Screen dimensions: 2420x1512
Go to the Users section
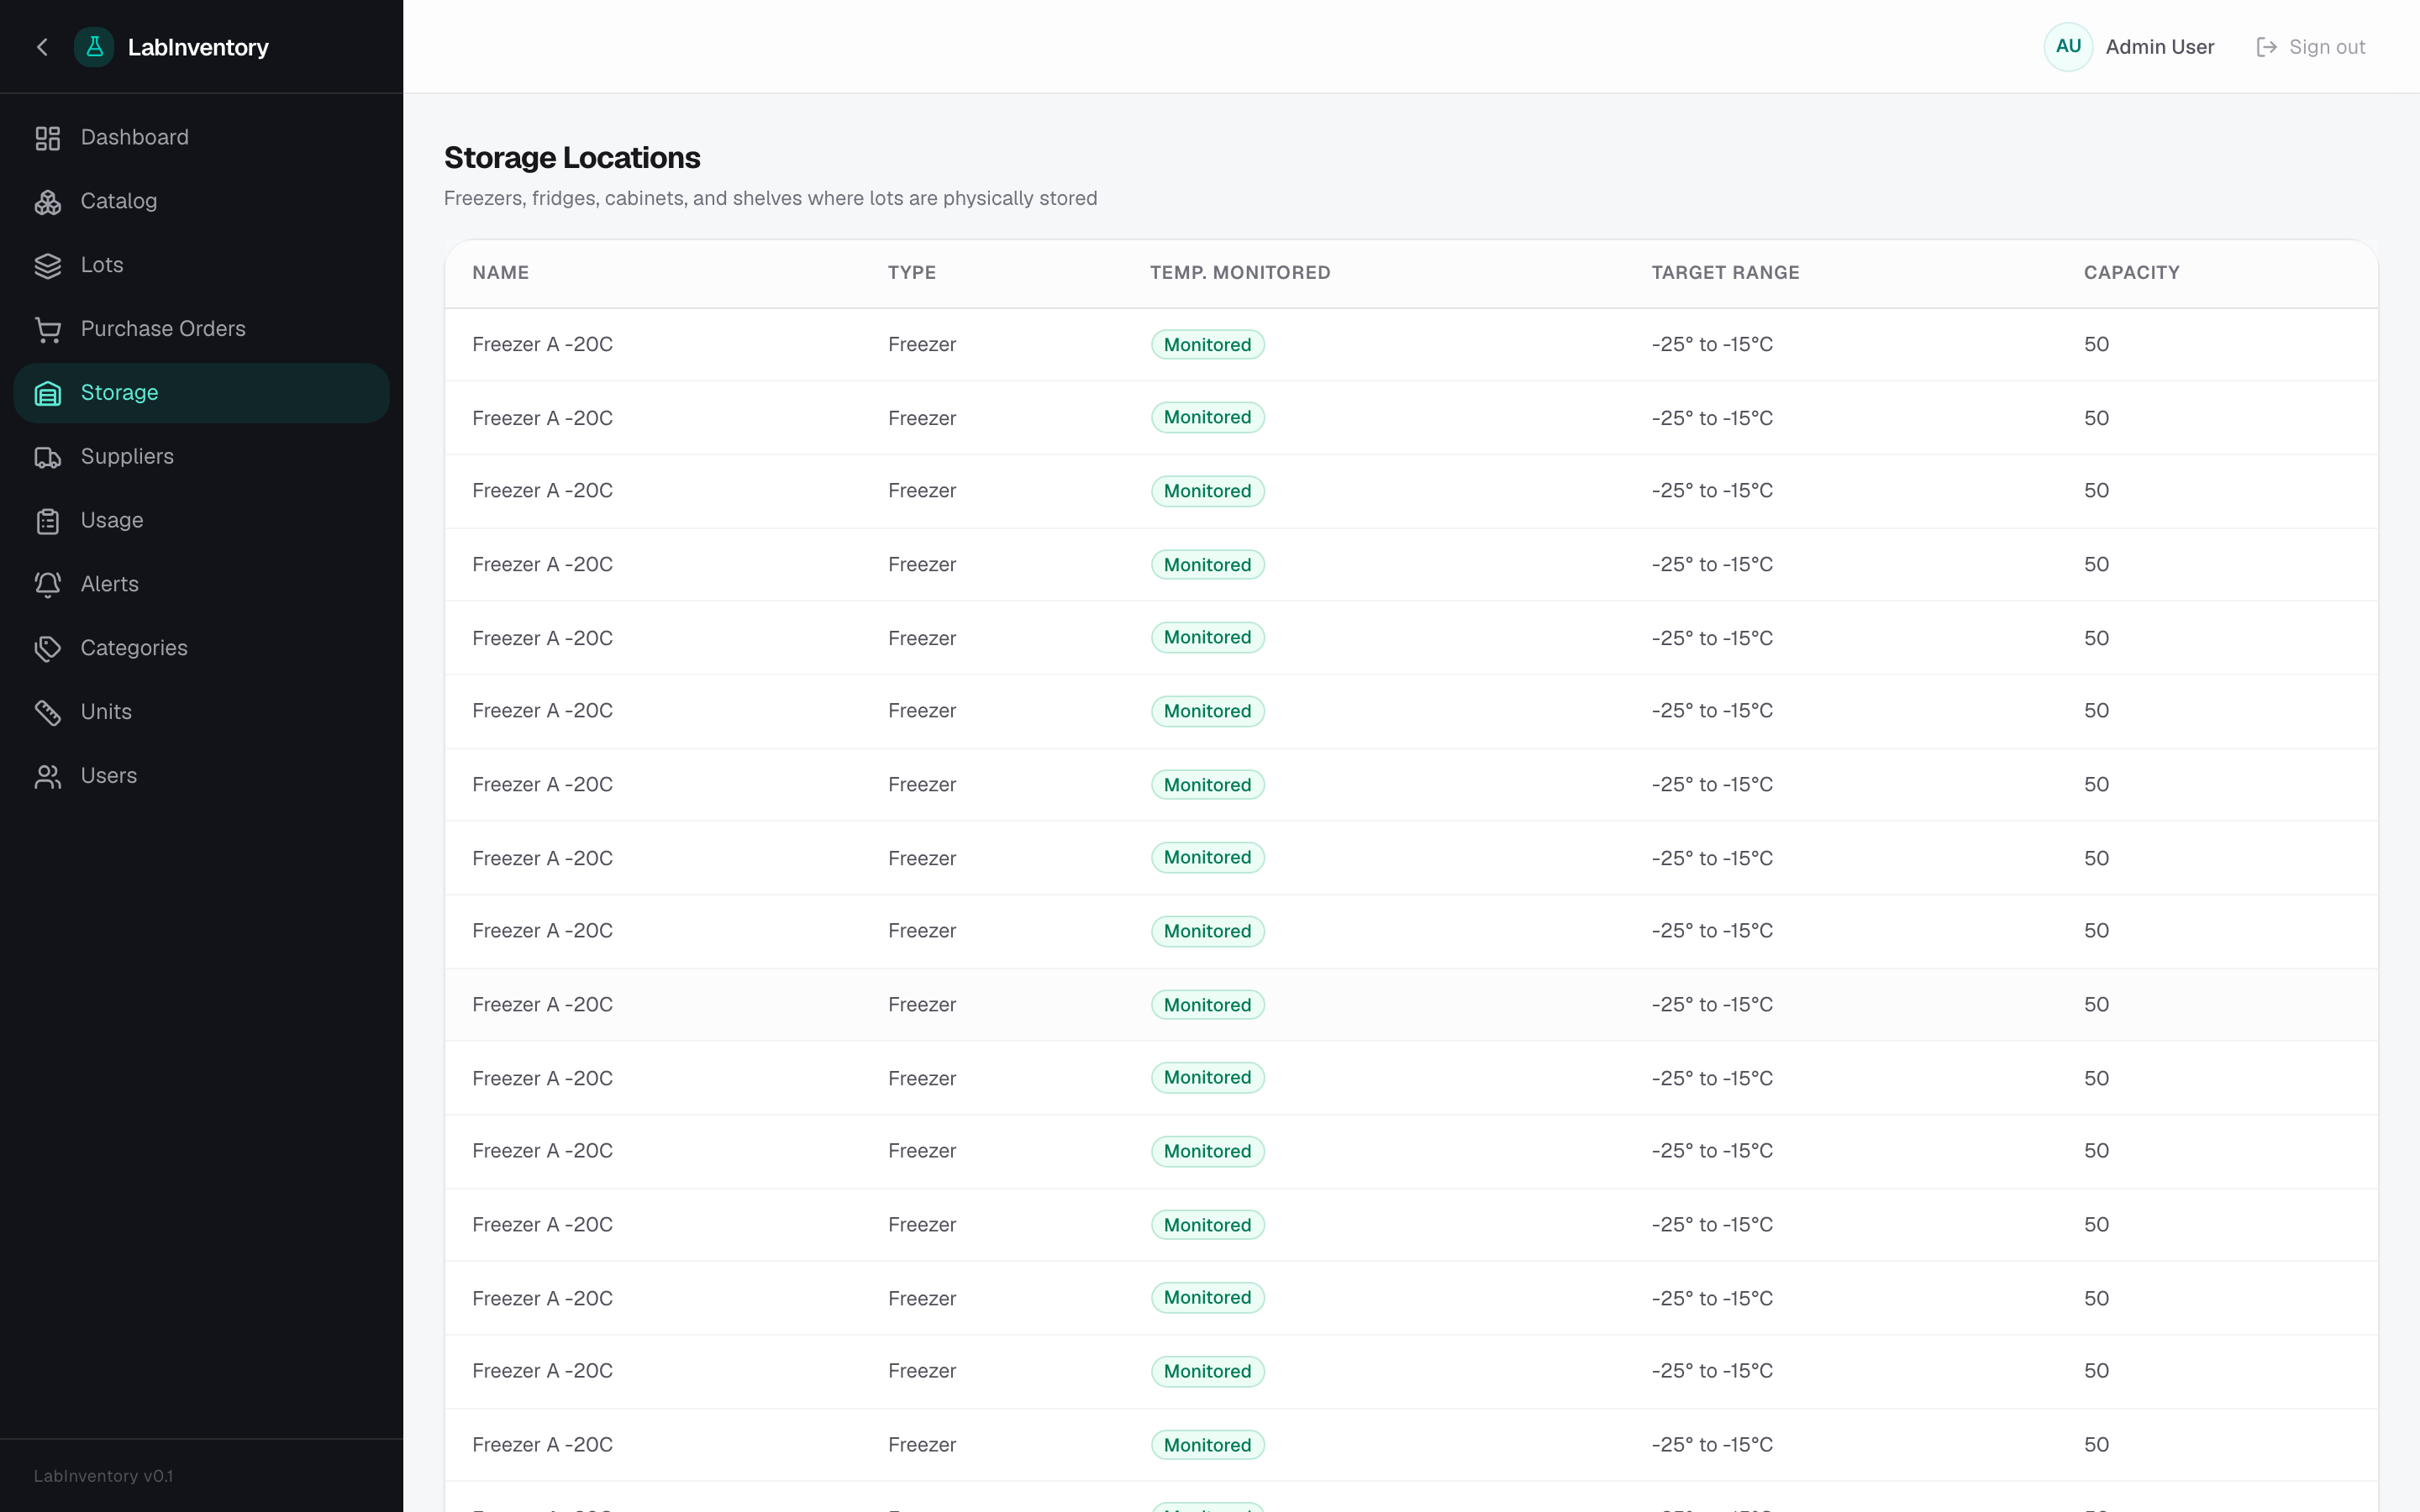(201, 776)
